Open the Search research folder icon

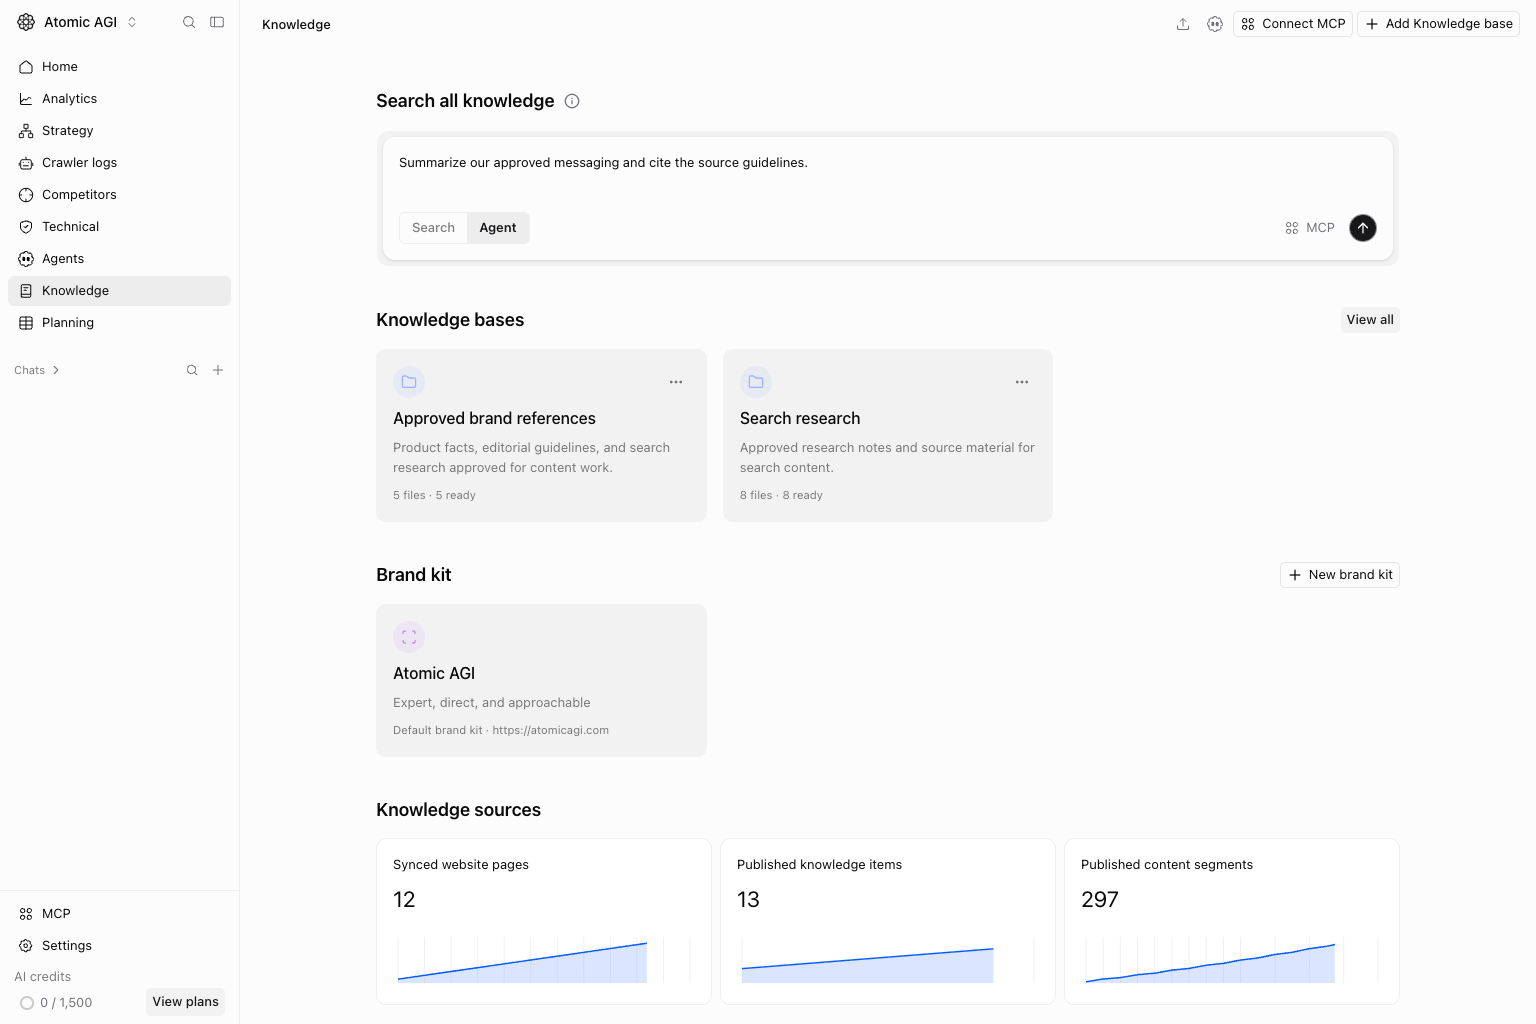[756, 382]
